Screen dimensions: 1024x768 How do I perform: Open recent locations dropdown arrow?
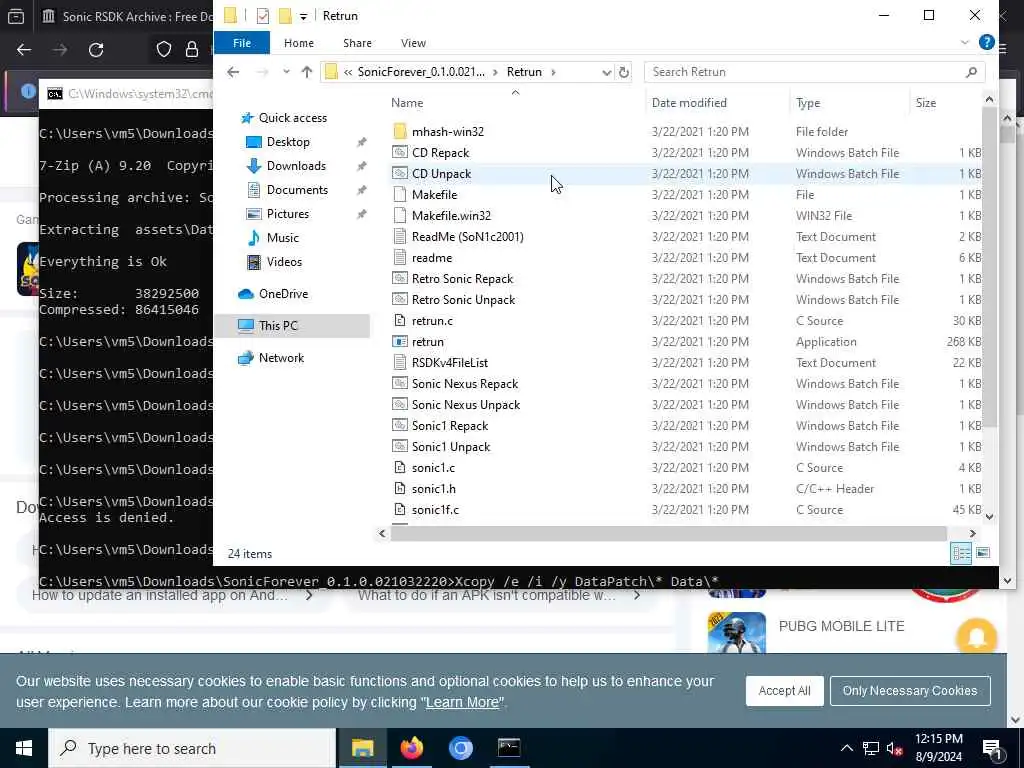pyautogui.click(x=286, y=72)
